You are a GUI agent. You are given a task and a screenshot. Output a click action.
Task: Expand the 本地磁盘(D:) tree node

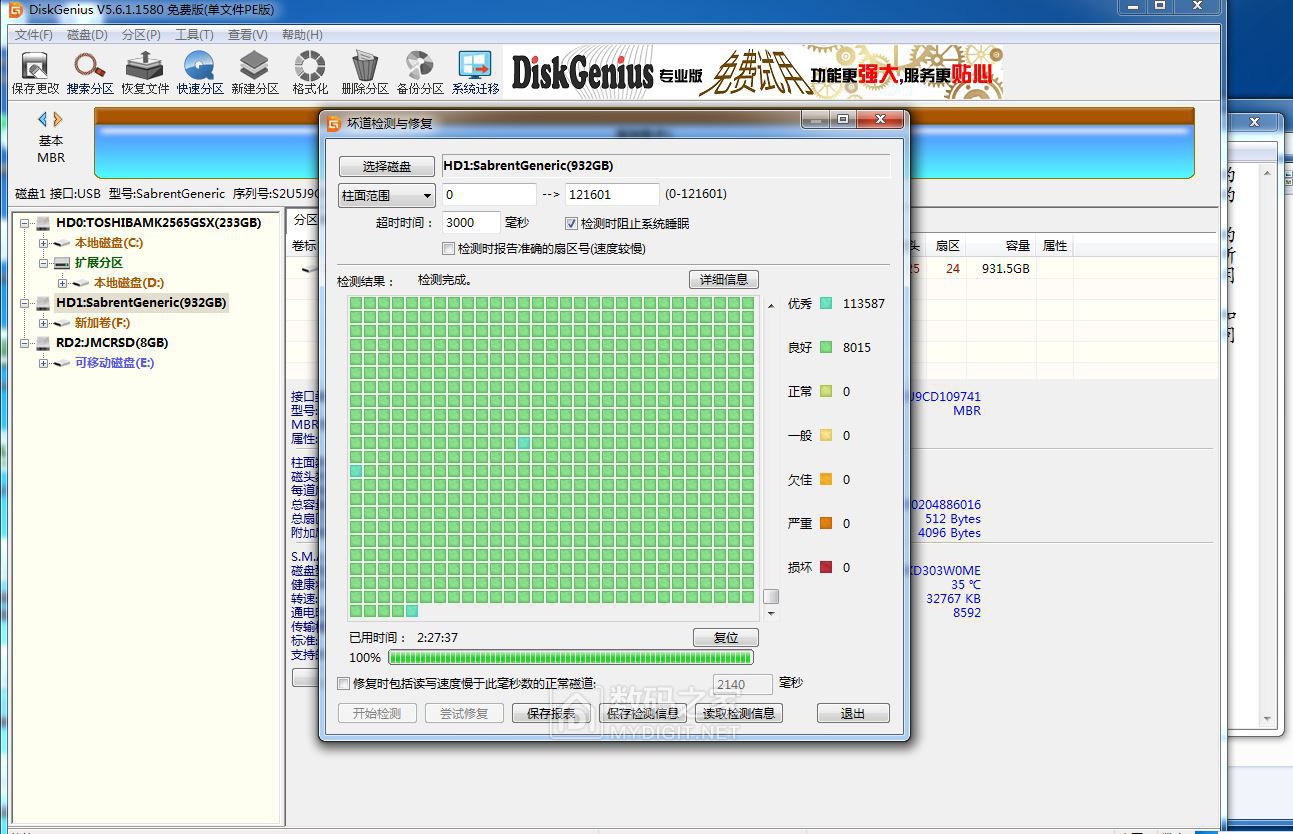point(63,283)
